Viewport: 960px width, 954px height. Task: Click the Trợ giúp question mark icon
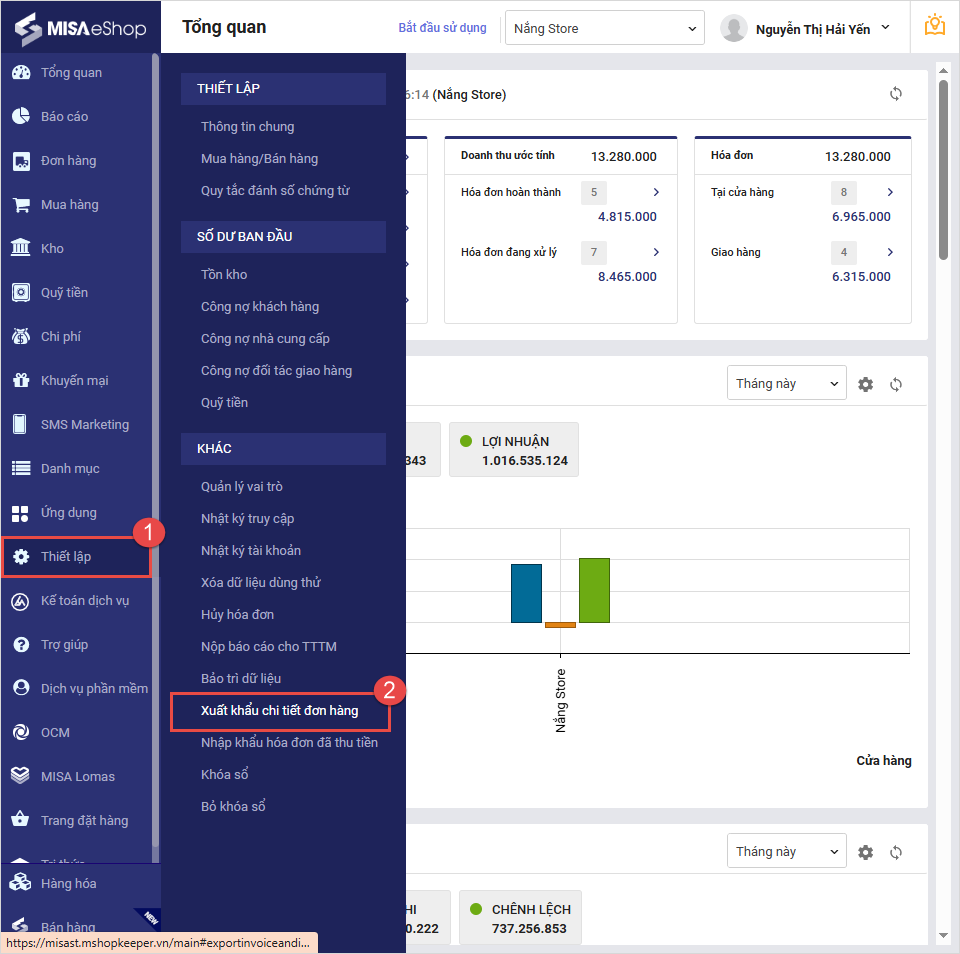20,645
